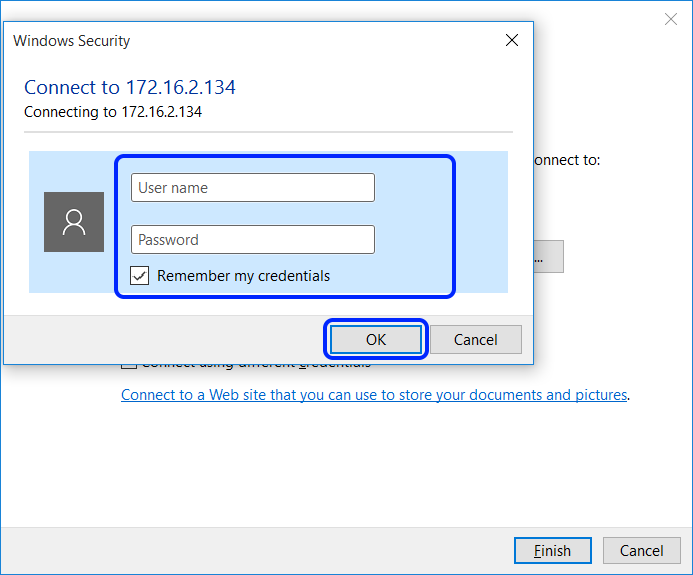Image resolution: width=693 pixels, height=575 pixels.
Task: Click the Remember my credentials label text
Action: pyautogui.click(x=244, y=276)
